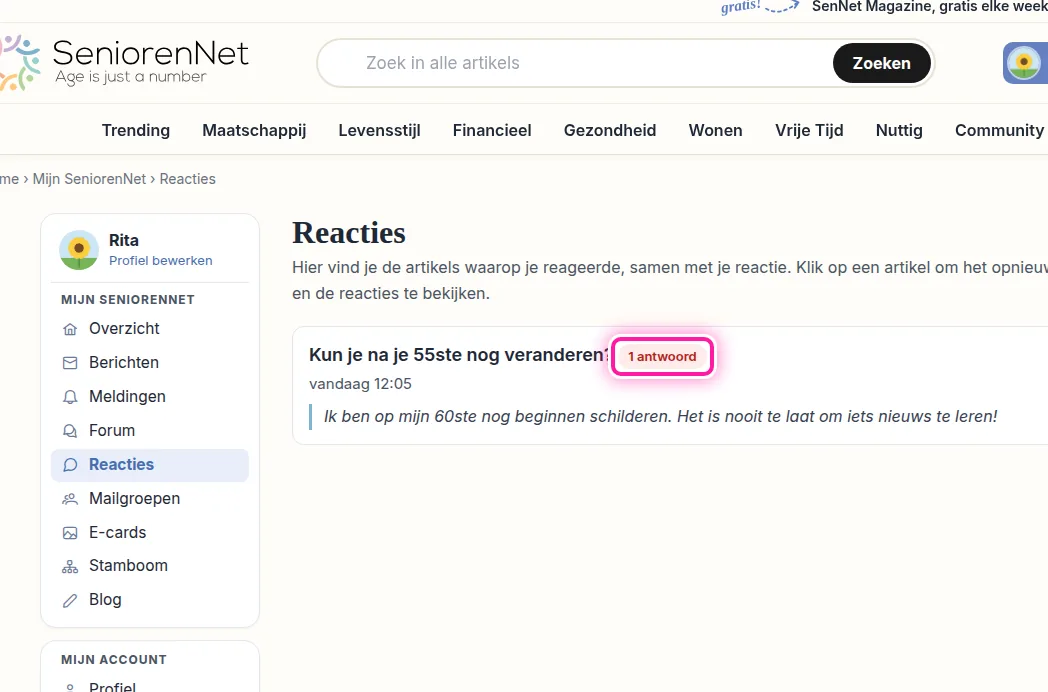
Task: Click the Mijn SeniorenNet breadcrumb
Action: click(x=89, y=179)
